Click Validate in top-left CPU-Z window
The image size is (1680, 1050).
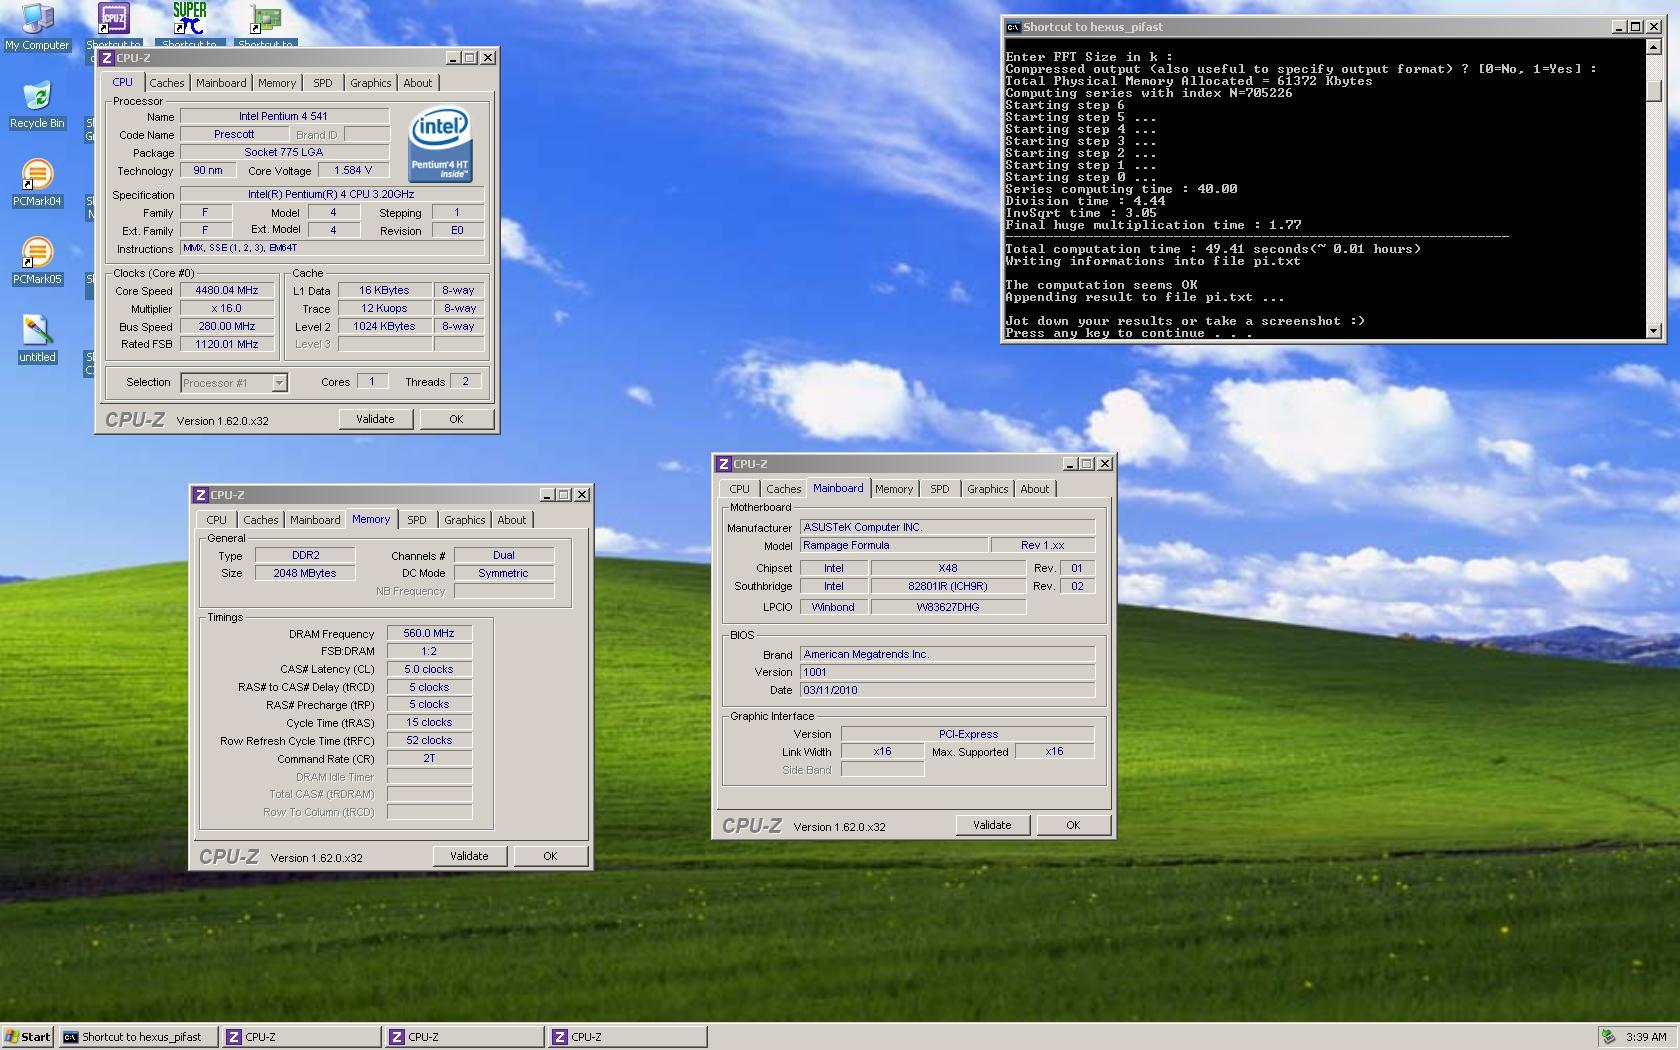(x=375, y=419)
